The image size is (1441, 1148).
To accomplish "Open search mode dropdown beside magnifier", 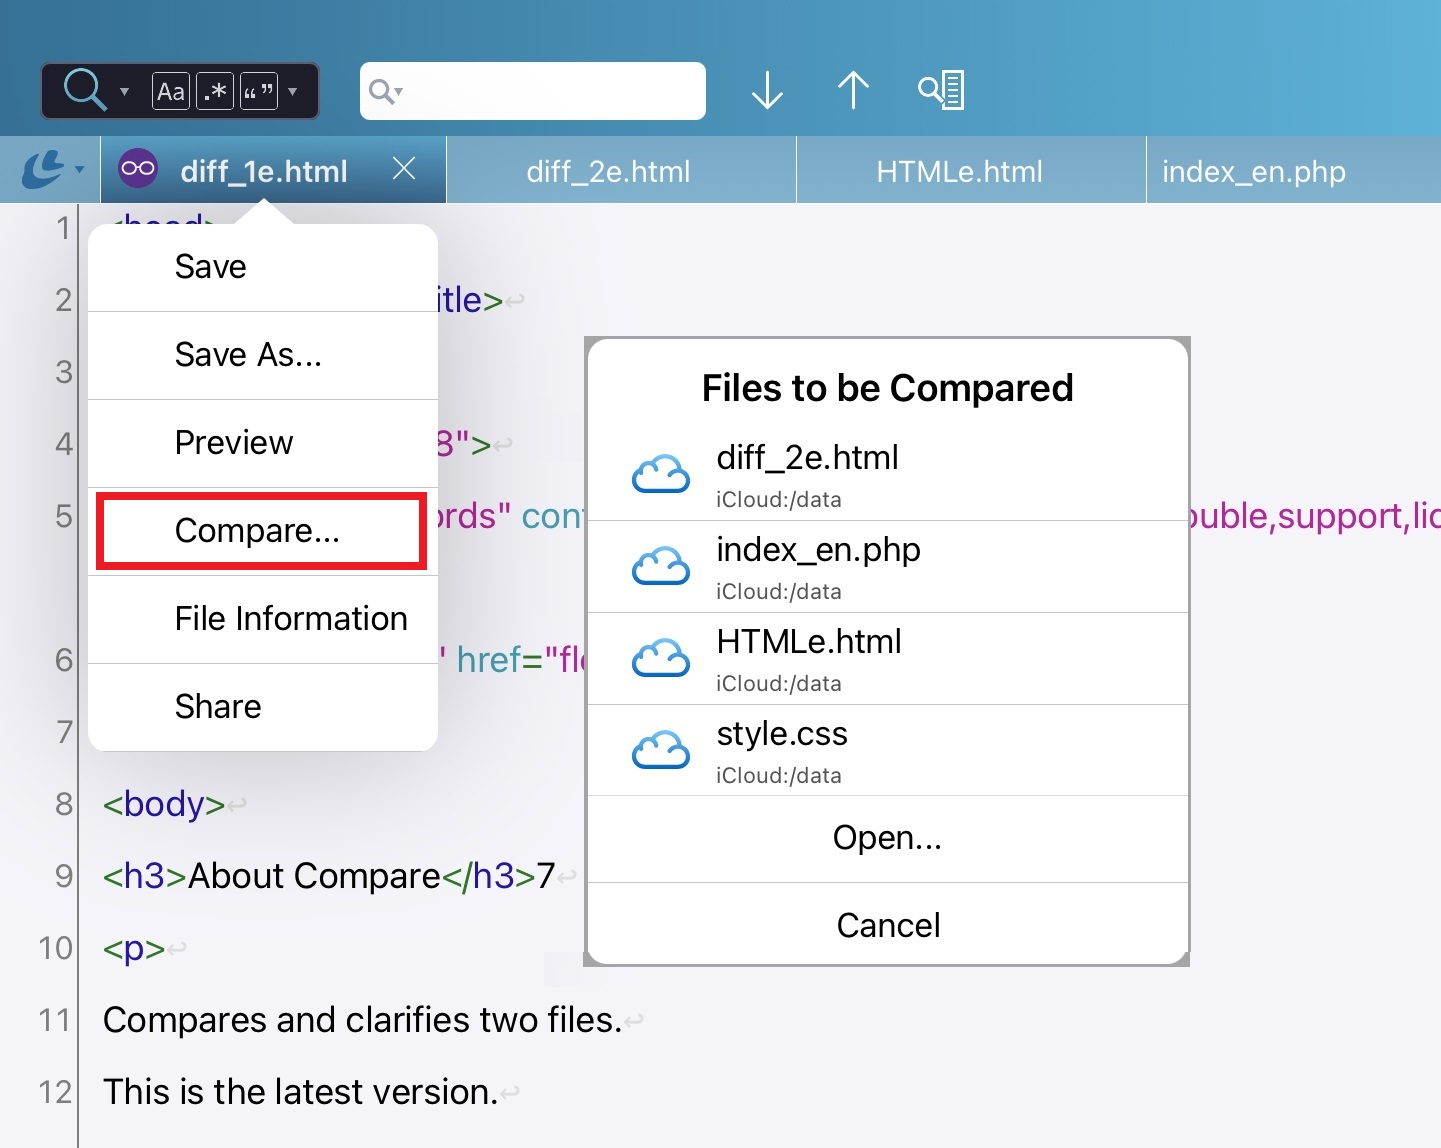I will tap(124, 92).
